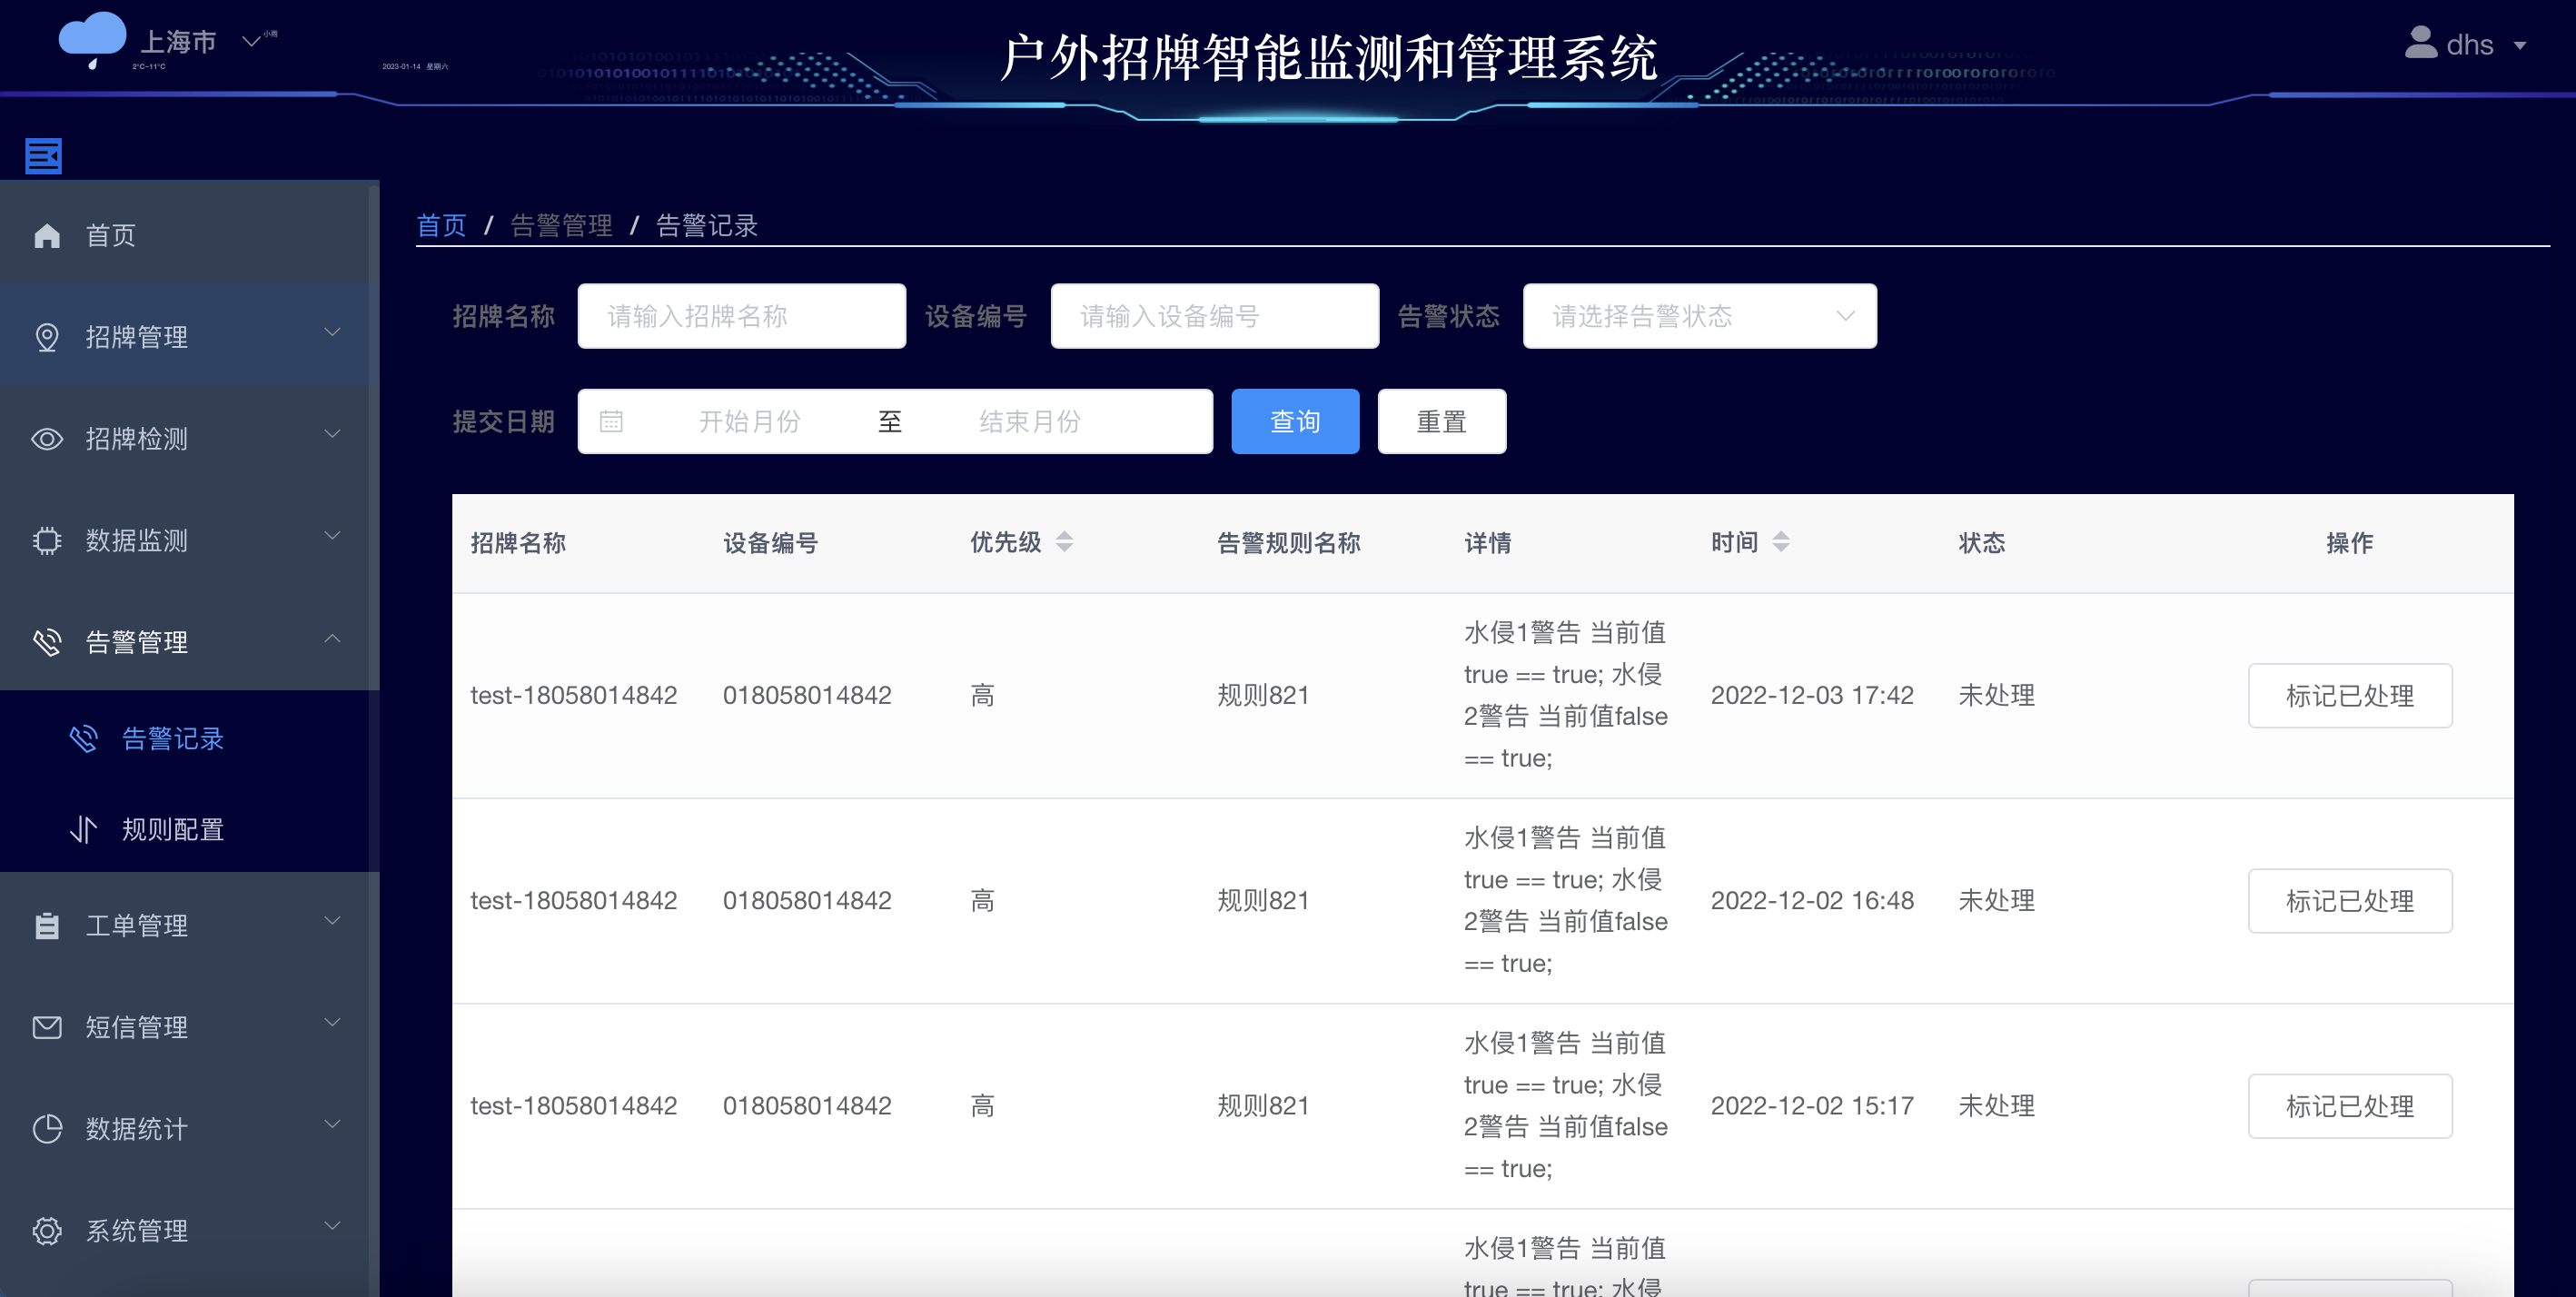Expand the 招牌管理 submenu chevron
Screen dimensions: 2576x1297
click(x=333, y=333)
